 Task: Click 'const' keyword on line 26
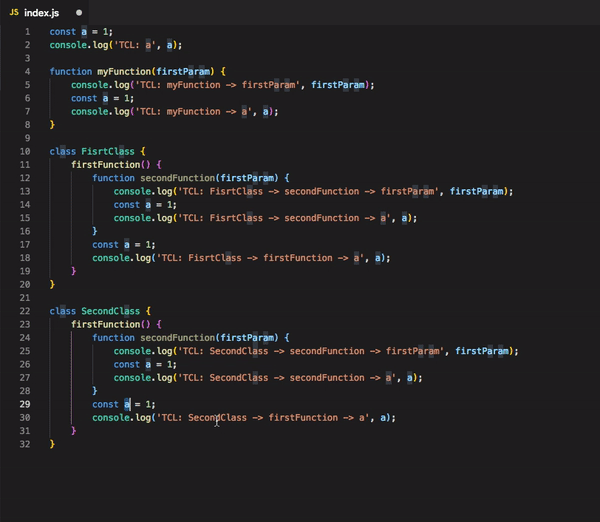pos(127,365)
